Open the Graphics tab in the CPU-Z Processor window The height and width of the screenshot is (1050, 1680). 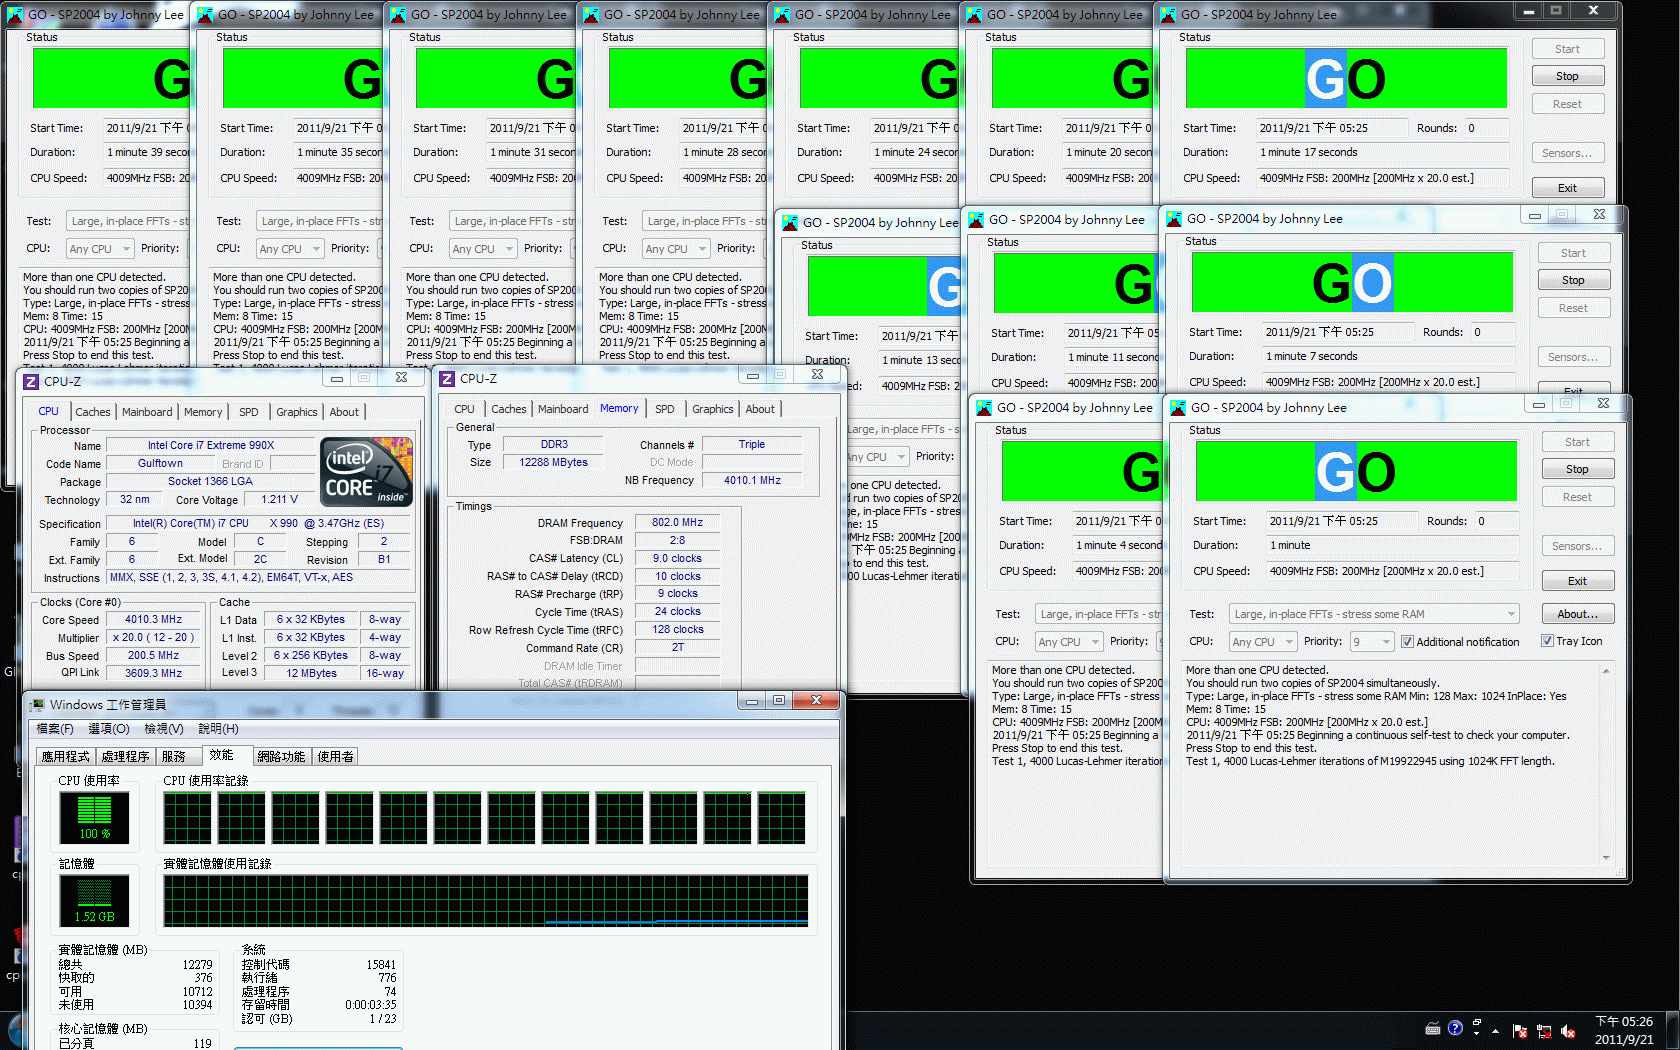(297, 412)
